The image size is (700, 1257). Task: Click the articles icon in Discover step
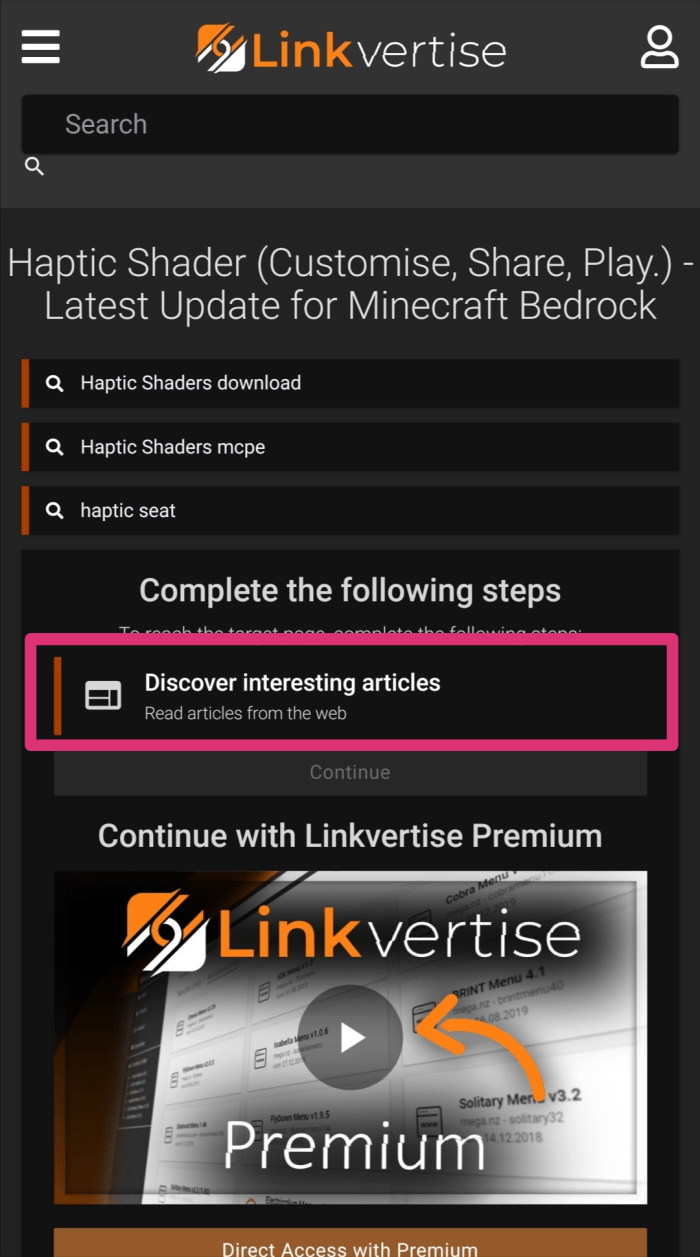pos(103,696)
